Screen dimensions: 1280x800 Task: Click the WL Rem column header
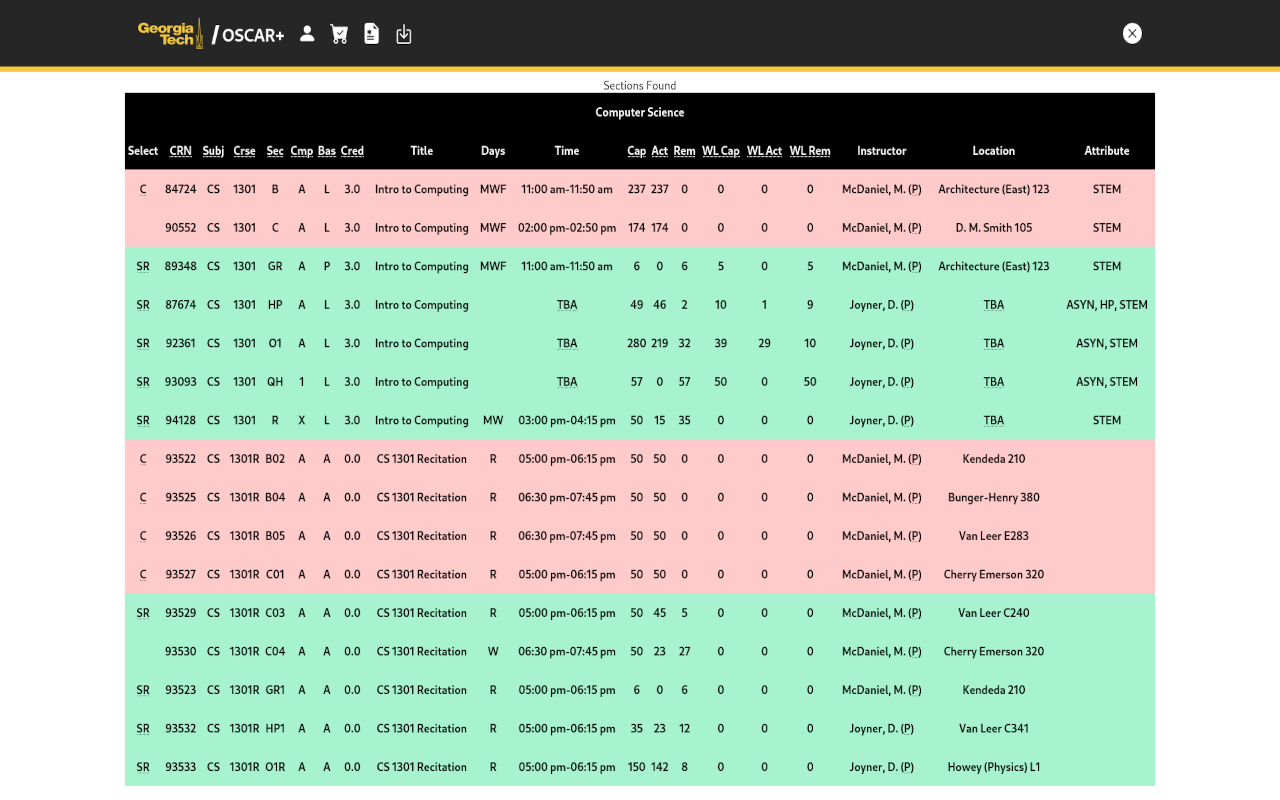810,151
